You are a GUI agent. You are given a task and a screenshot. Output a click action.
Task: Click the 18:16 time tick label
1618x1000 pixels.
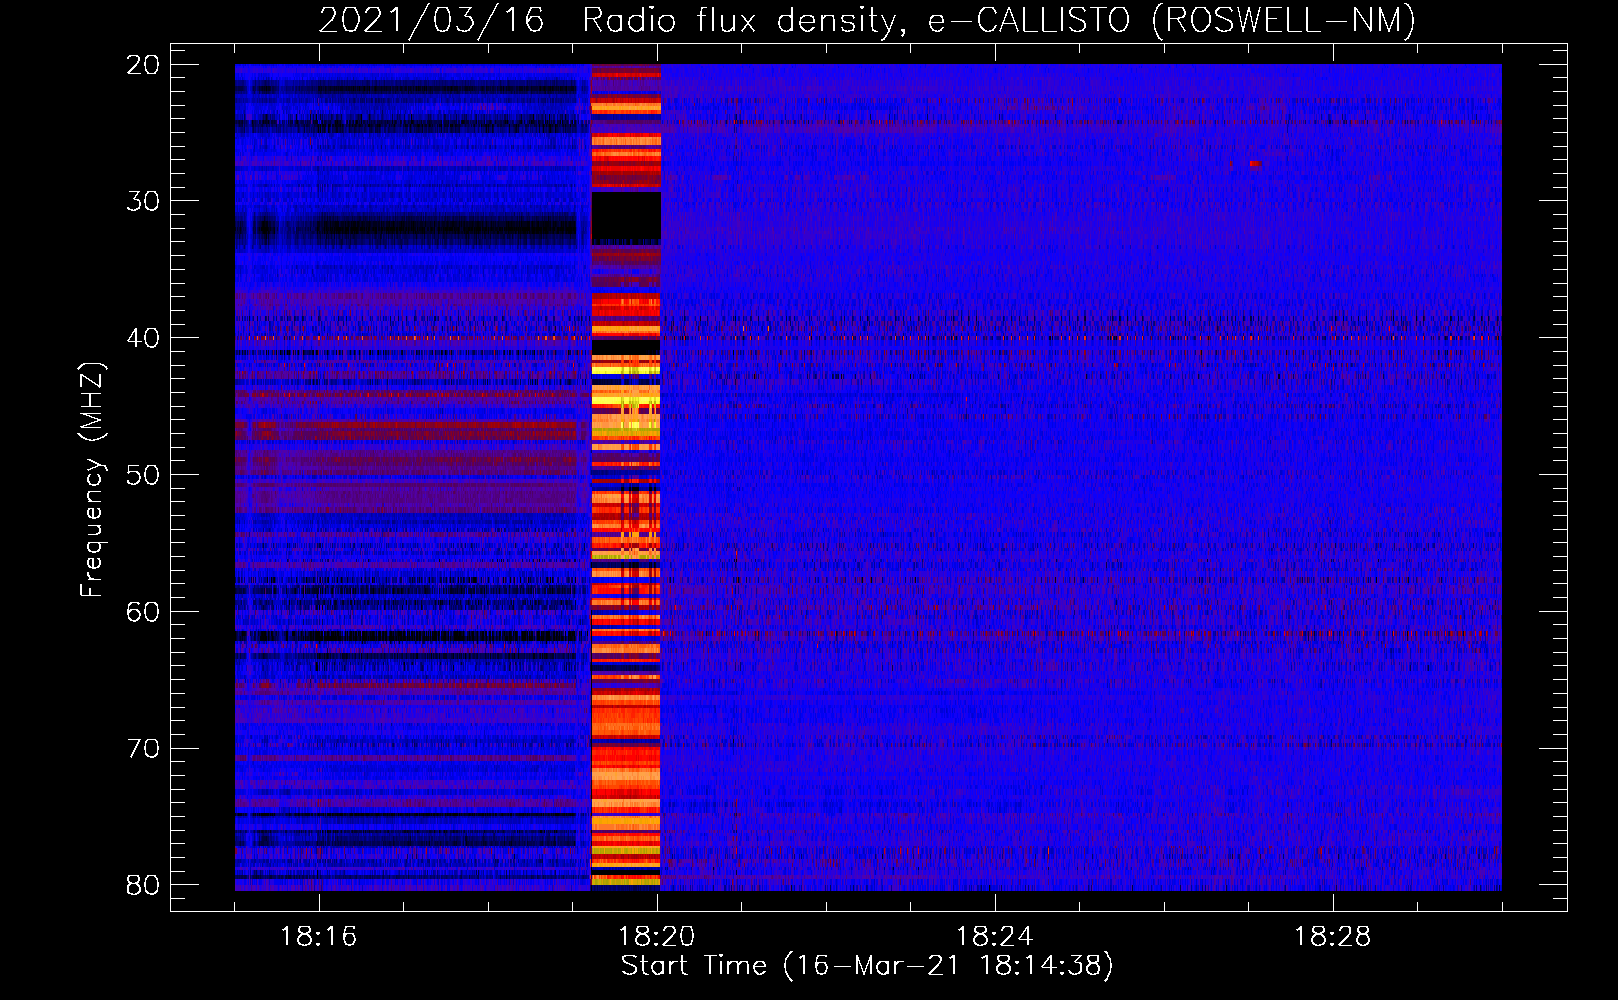319,936
